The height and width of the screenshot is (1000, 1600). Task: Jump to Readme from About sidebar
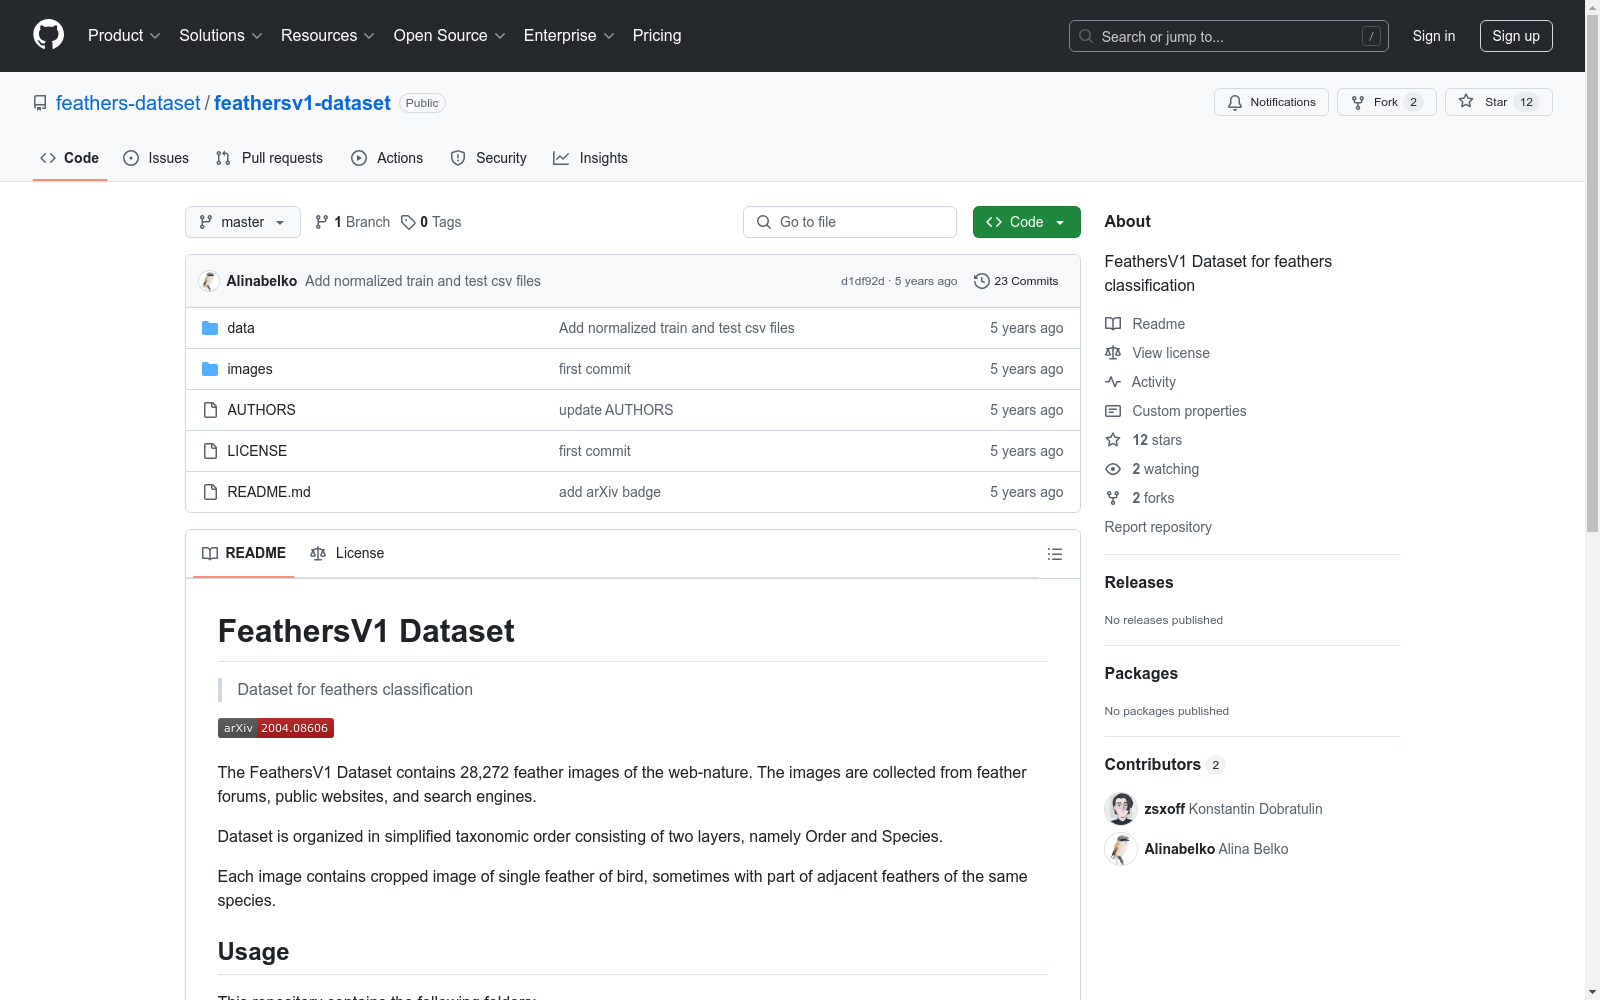1145,324
